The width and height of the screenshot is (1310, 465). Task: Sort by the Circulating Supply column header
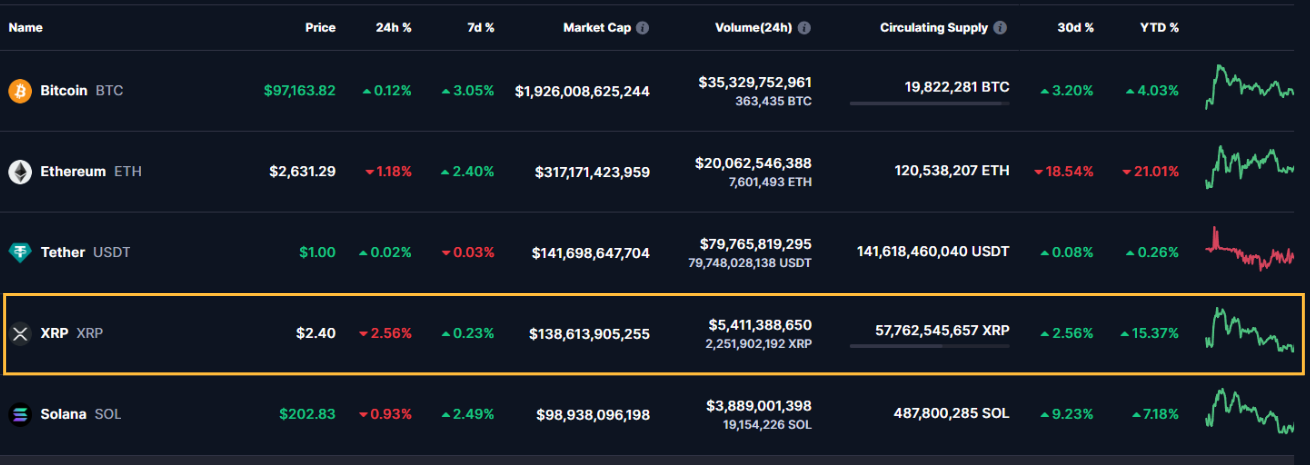tap(934, 28)
